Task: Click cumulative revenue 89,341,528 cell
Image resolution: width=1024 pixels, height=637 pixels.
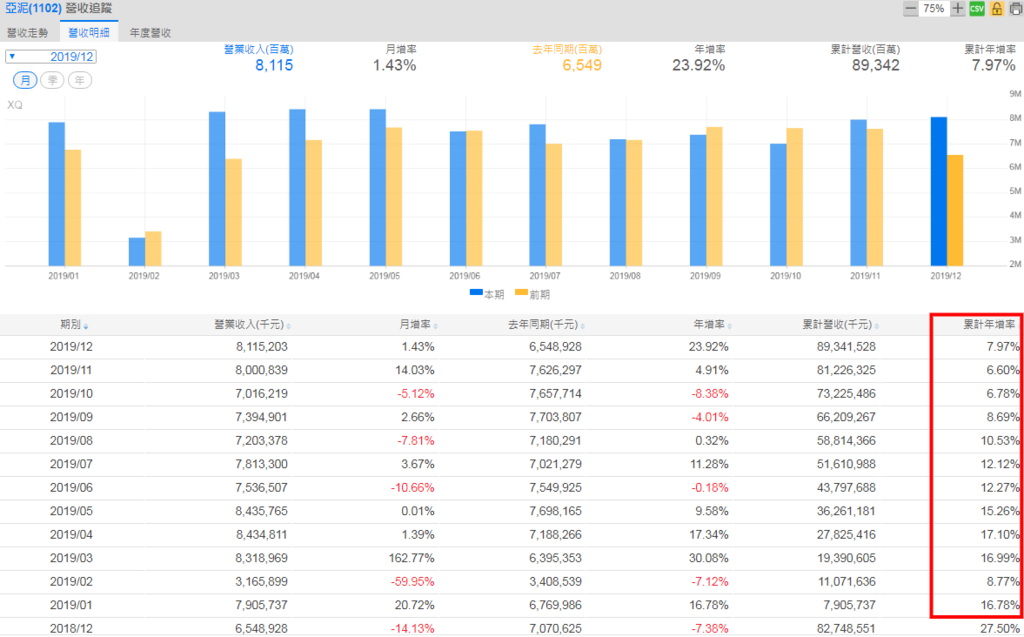Action: point(846,347)
